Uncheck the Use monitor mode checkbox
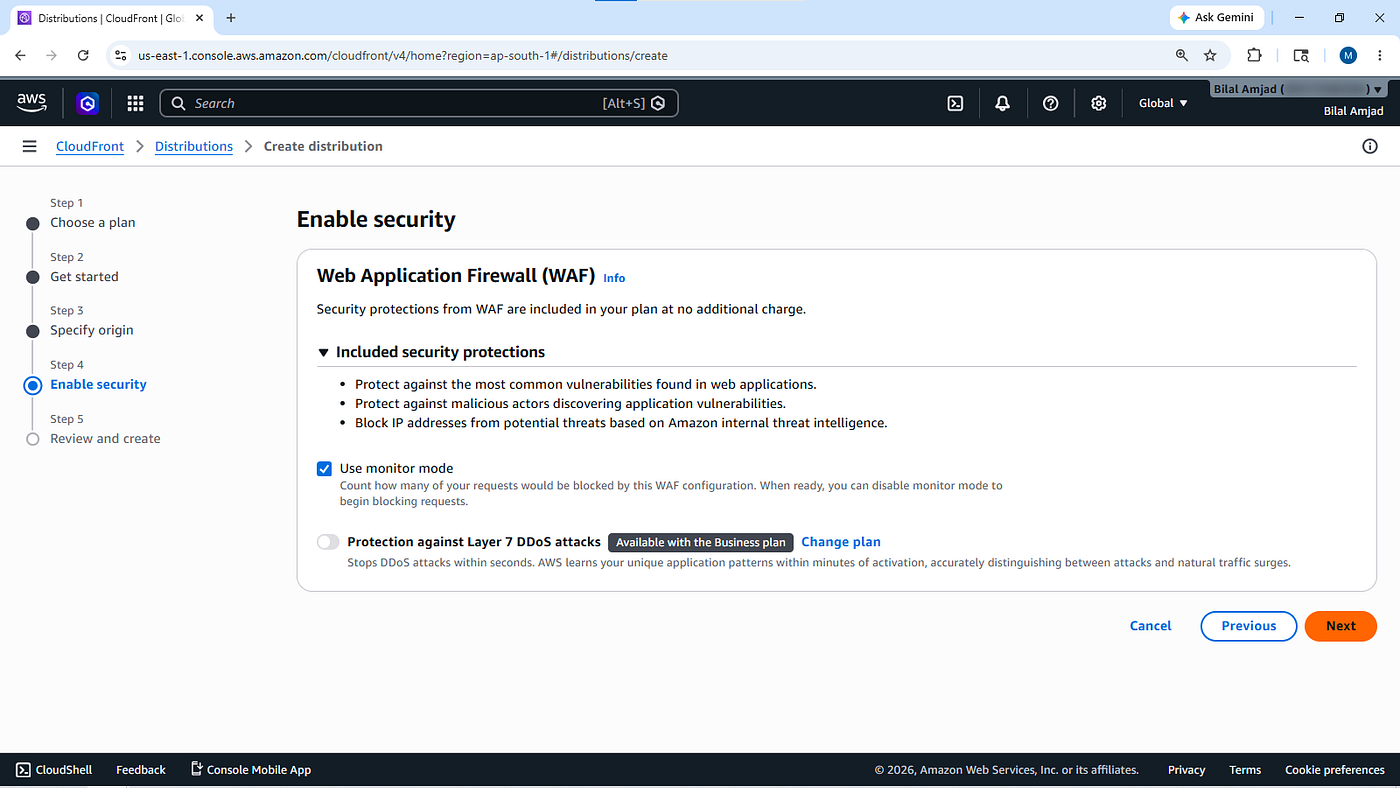The width and height of the screenshot is (1400, 788). (324, 469)
